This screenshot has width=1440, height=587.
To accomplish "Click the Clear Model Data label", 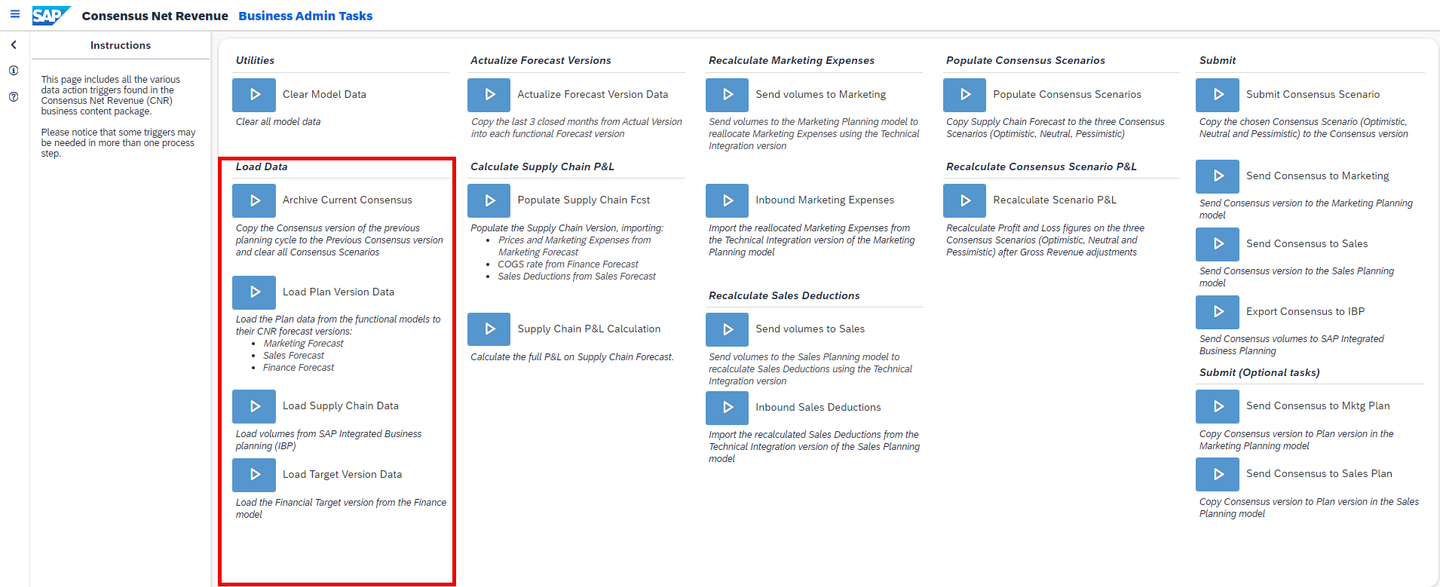I will point(324,95).
